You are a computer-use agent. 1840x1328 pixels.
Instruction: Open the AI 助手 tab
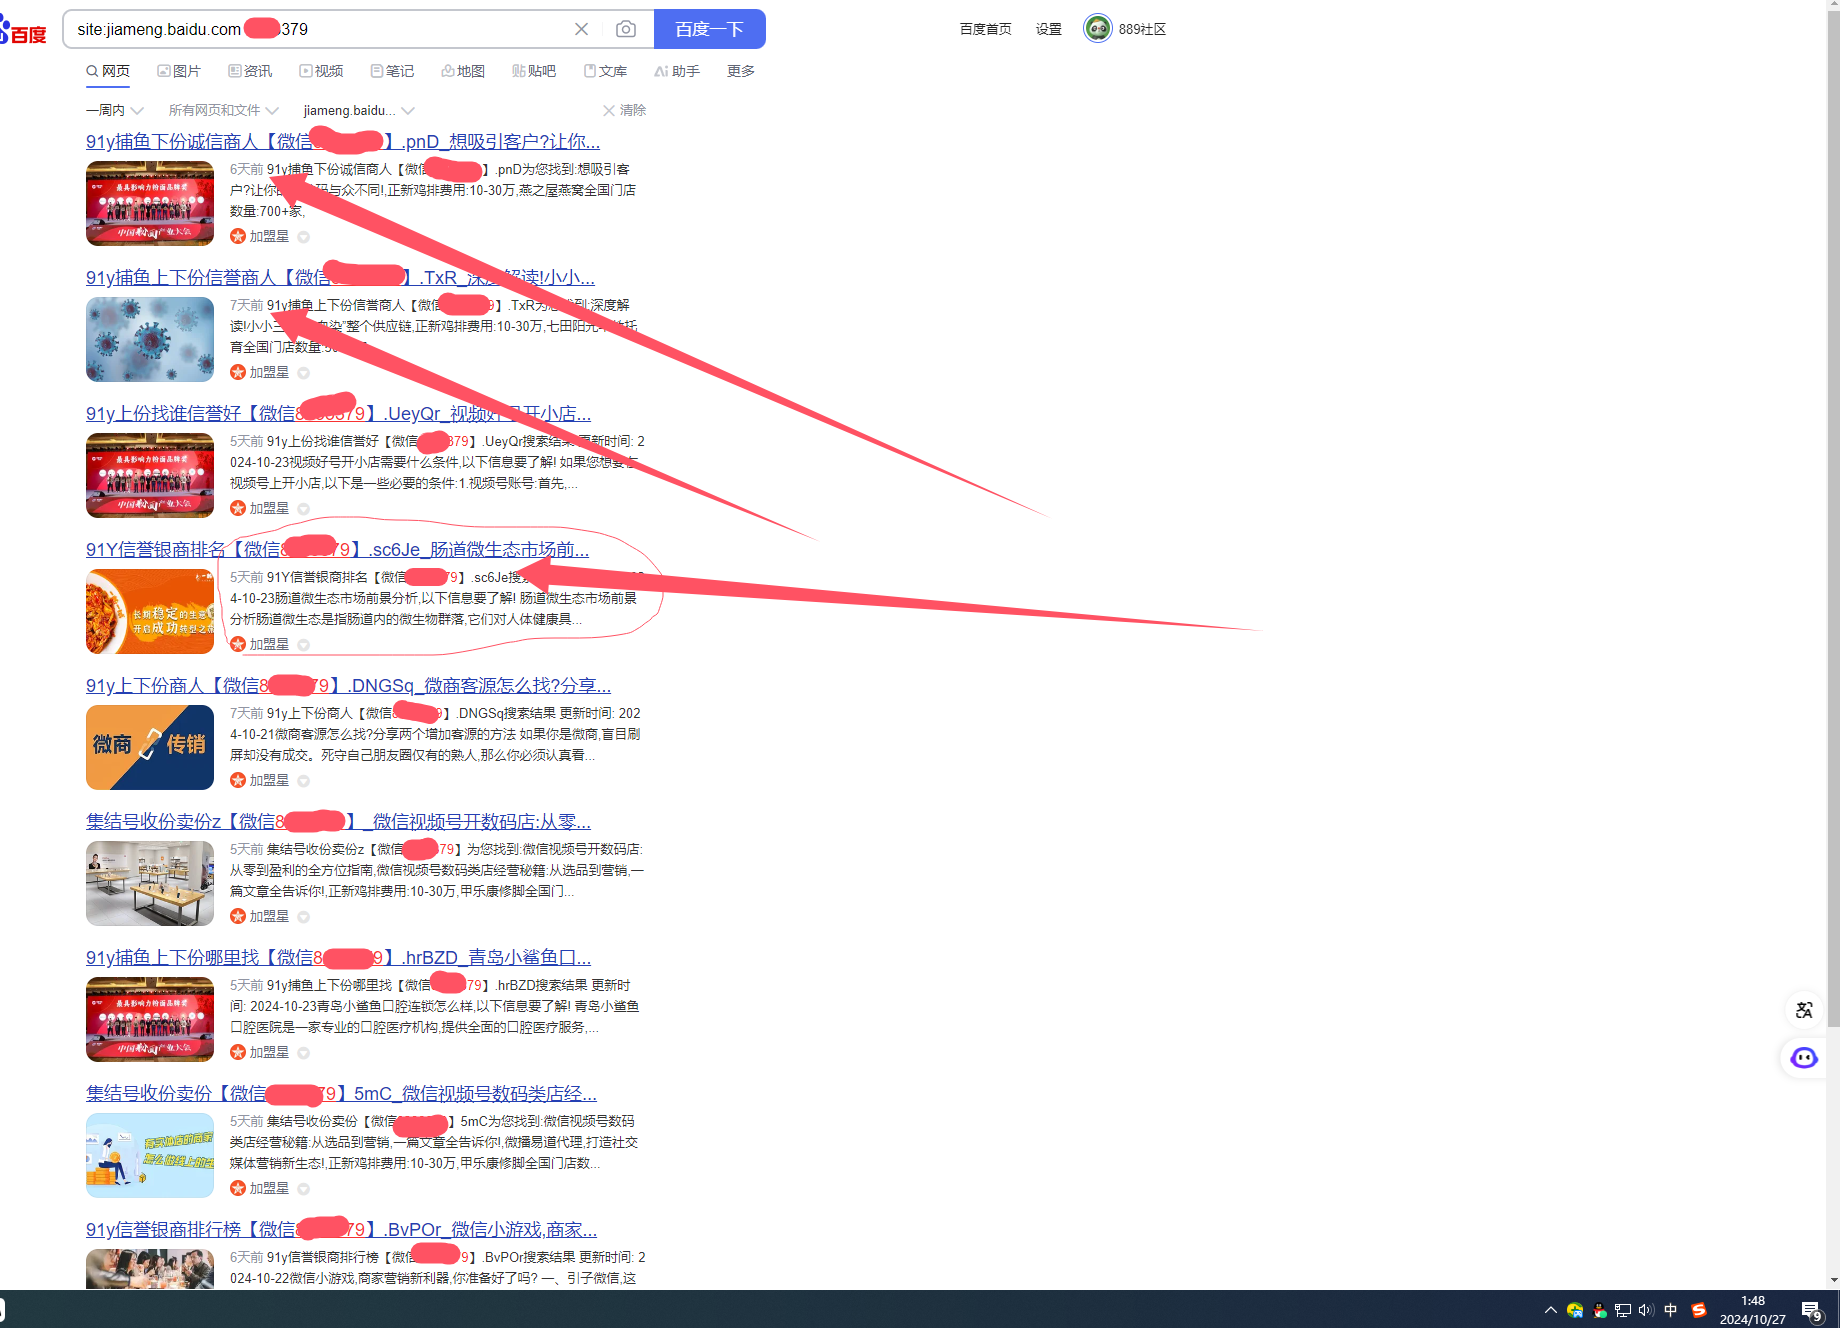coord(677,71)
